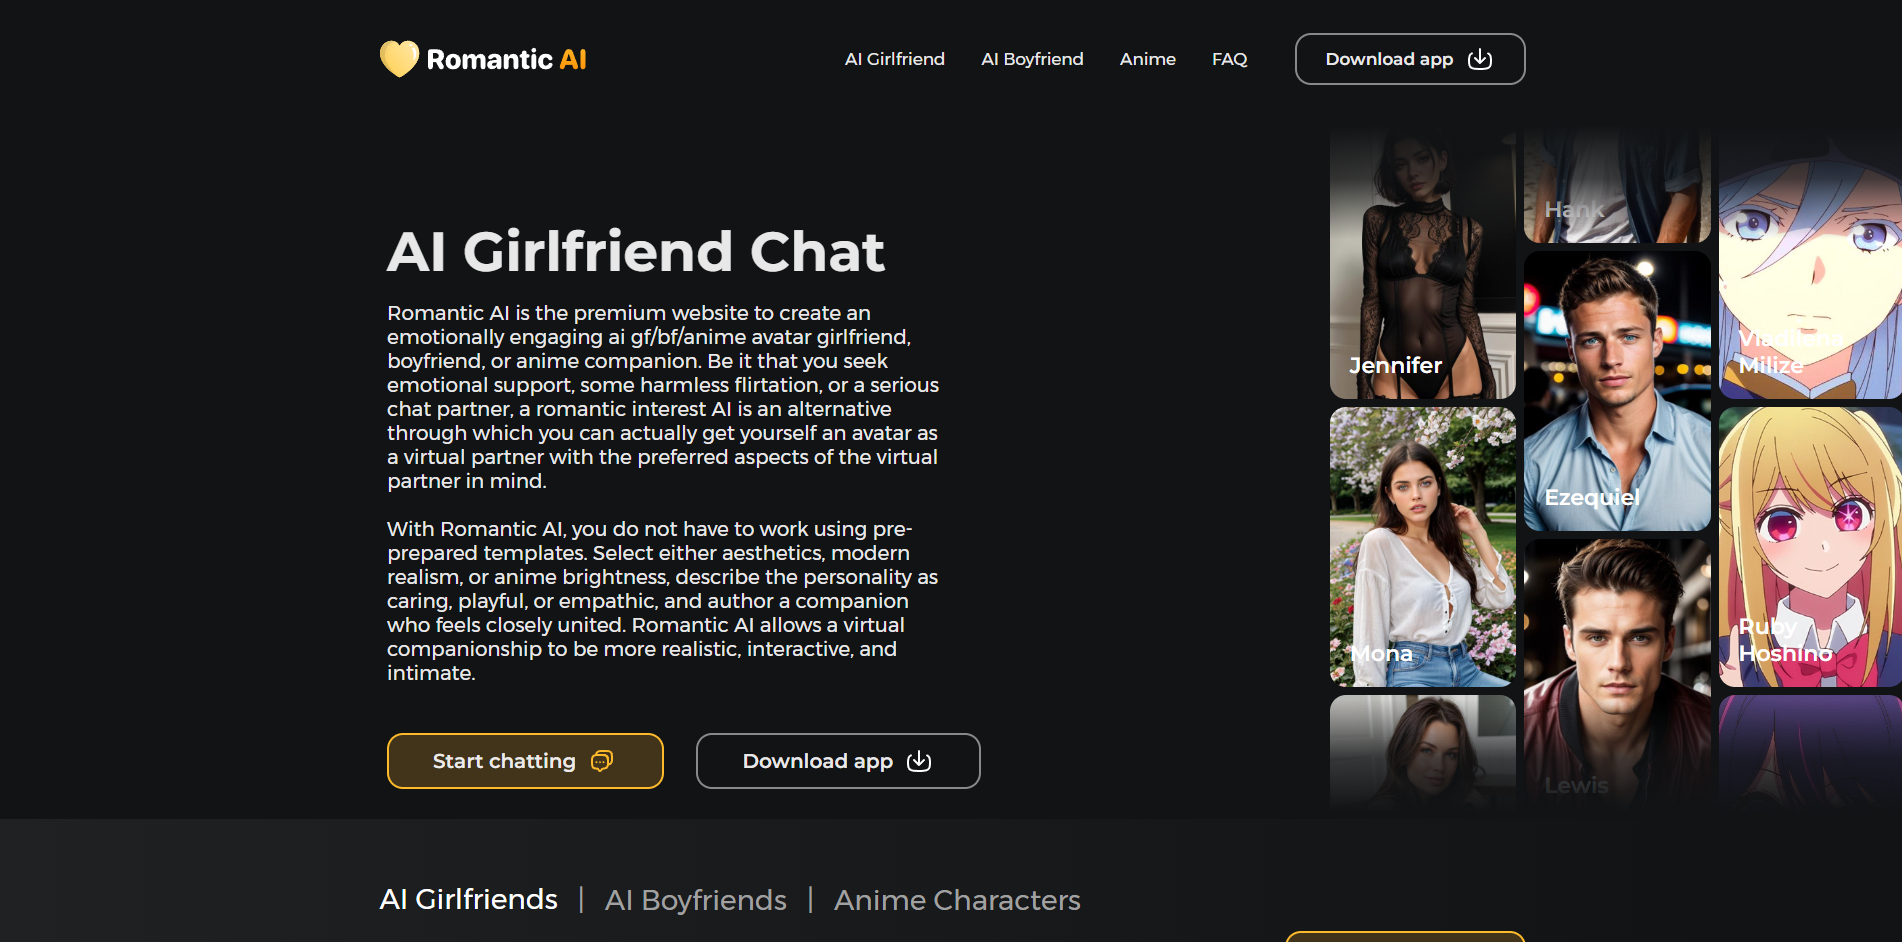Click the Download app button in header

point(1410,59)
